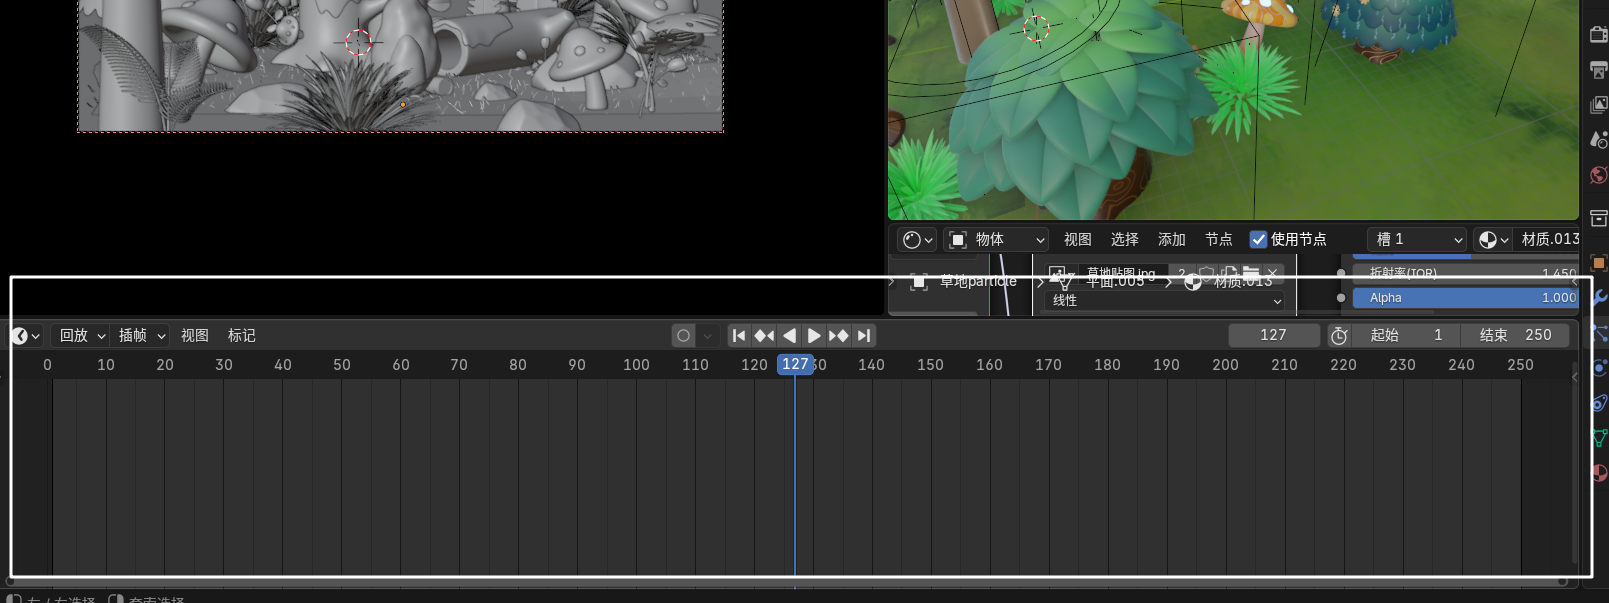Jump to the timeline start frame
This screenshot has height=603, width=1609.
[x=739, y=336]
